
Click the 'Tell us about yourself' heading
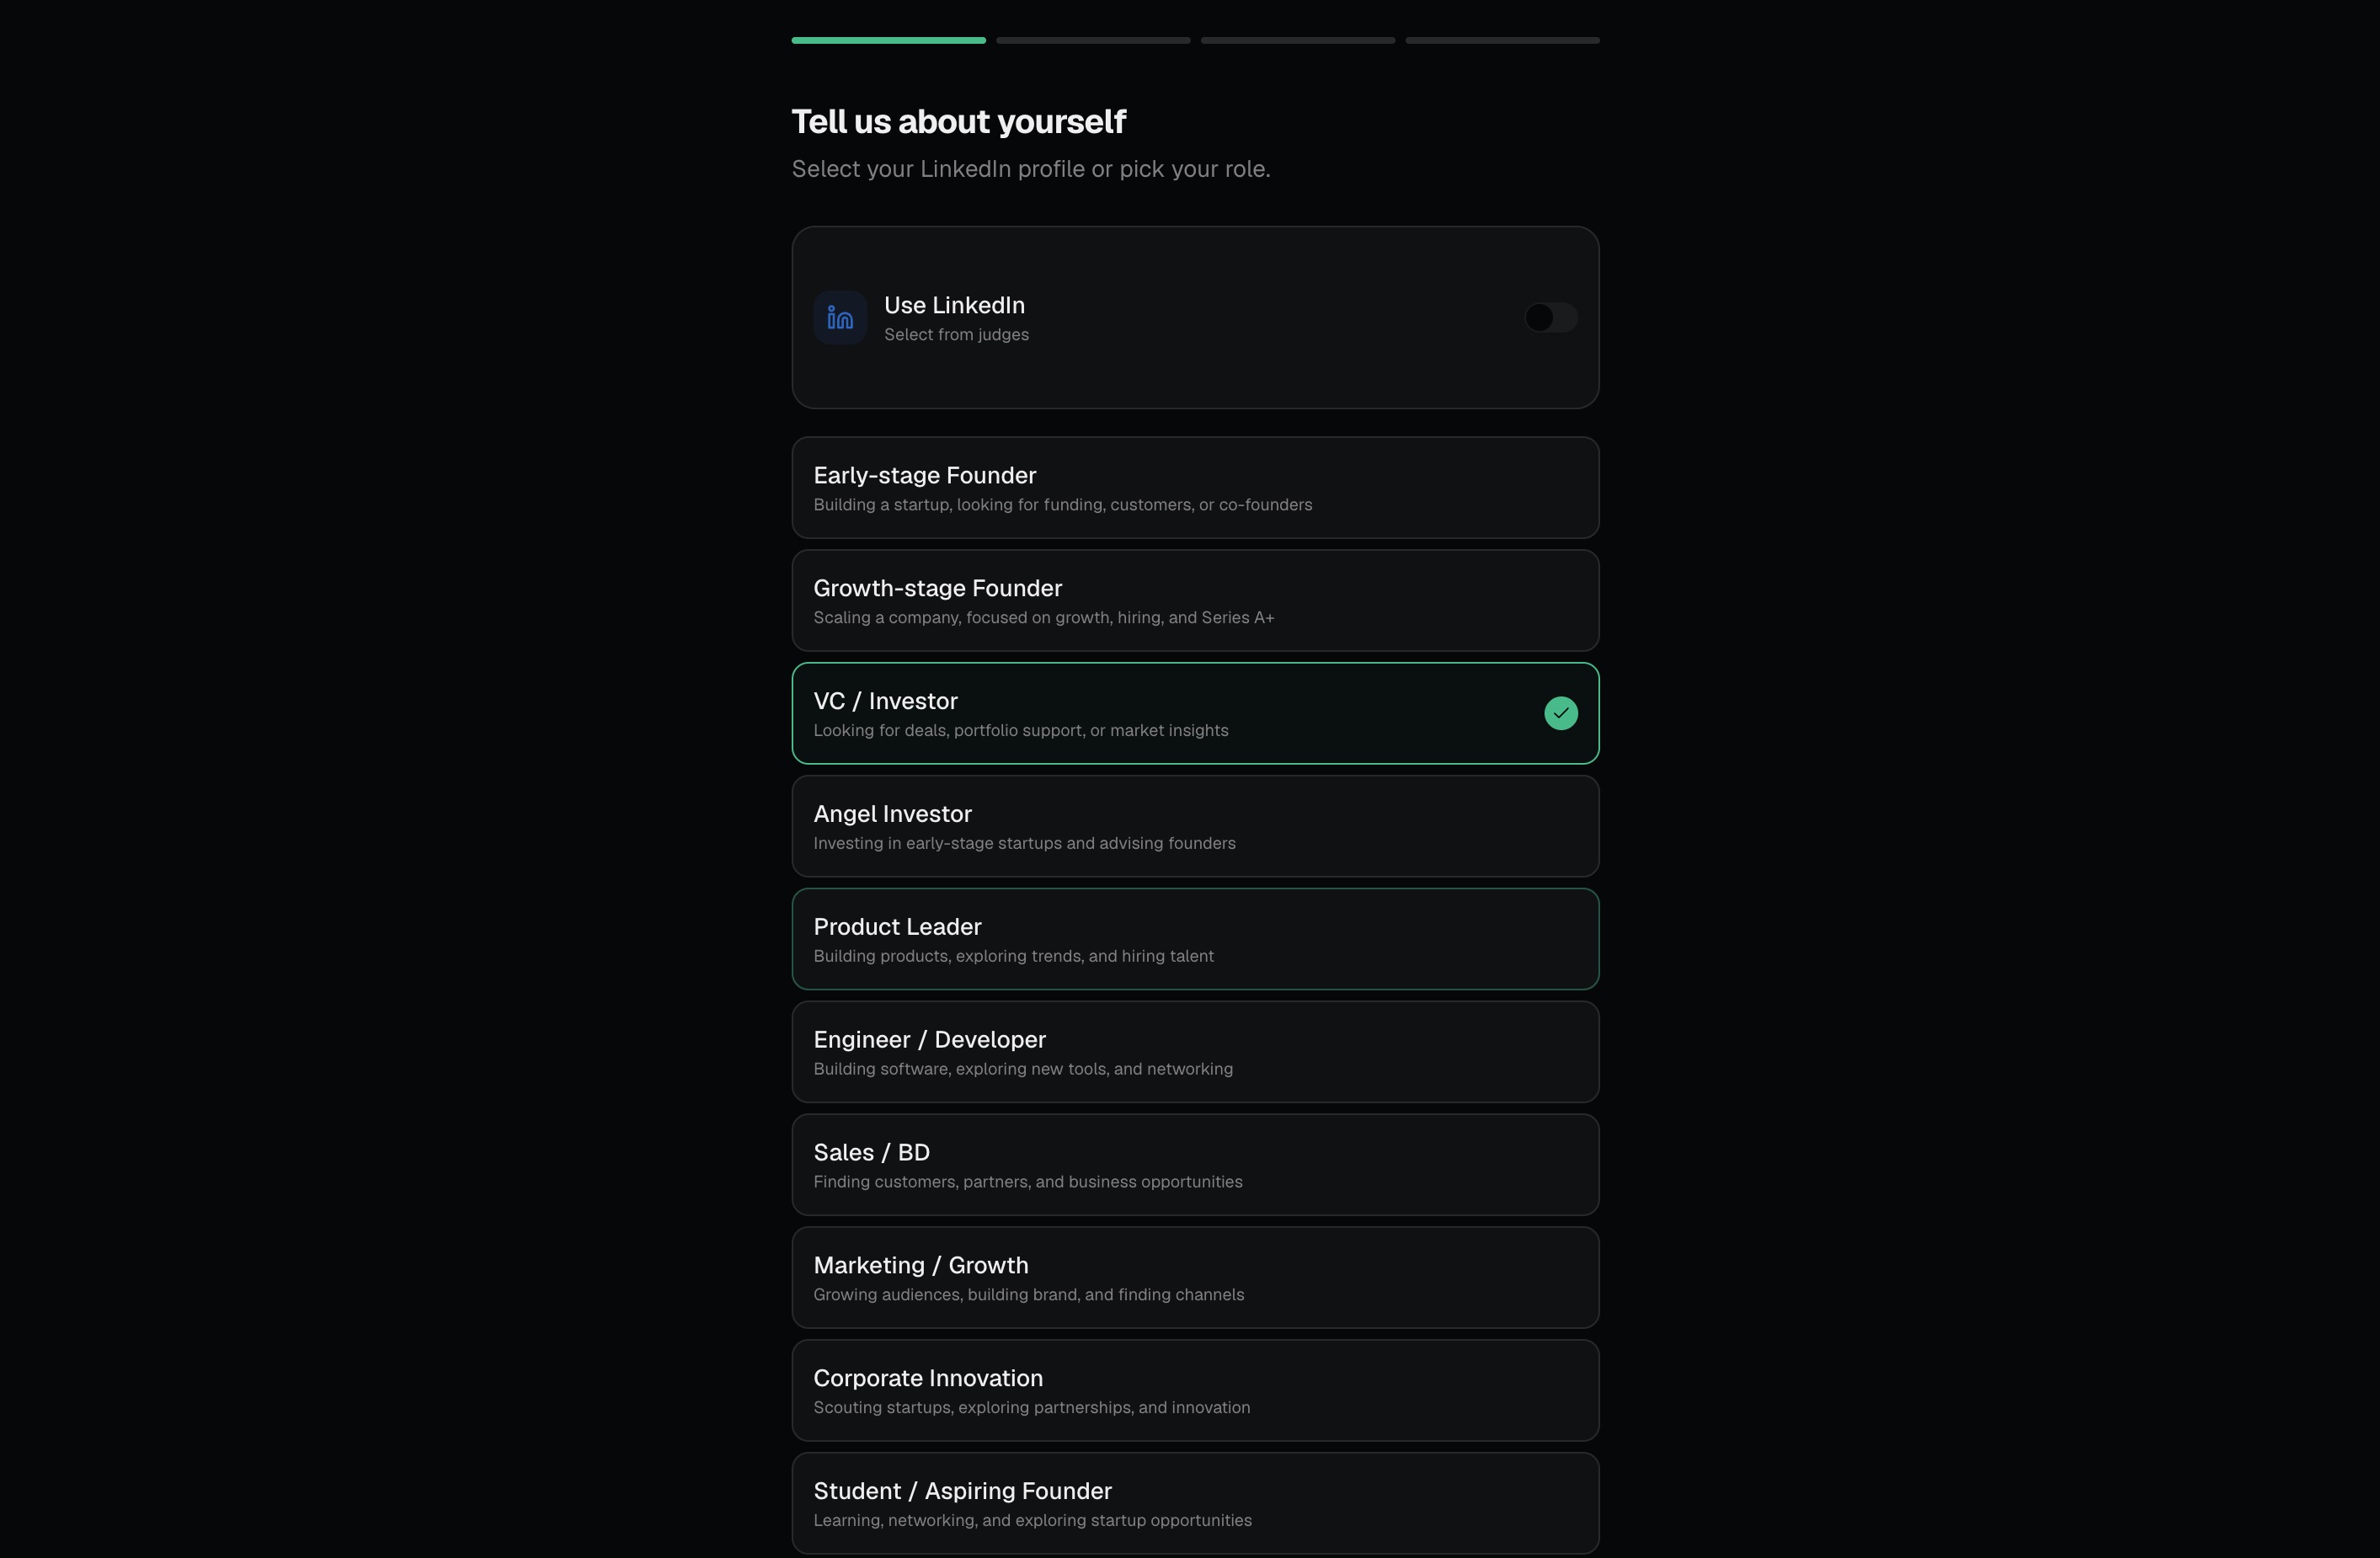(958, 121)
